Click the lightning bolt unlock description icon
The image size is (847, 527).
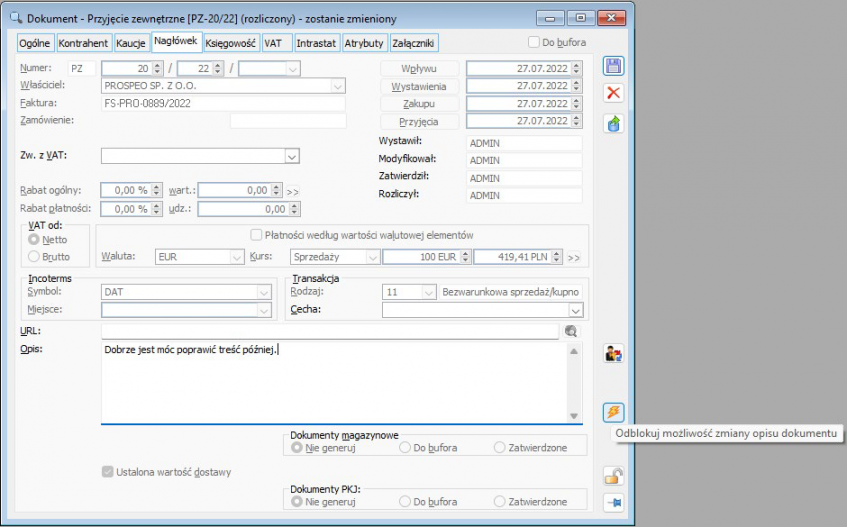(x=613, y=413)
